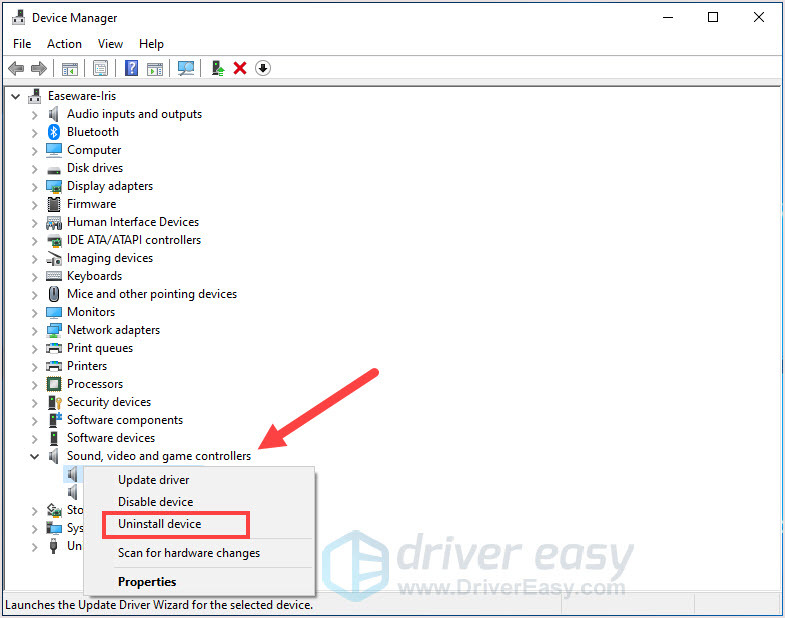Click the black down-arrow toolbar icon
The height and width of the screenshot is (618, 785).
click(263, 68)
